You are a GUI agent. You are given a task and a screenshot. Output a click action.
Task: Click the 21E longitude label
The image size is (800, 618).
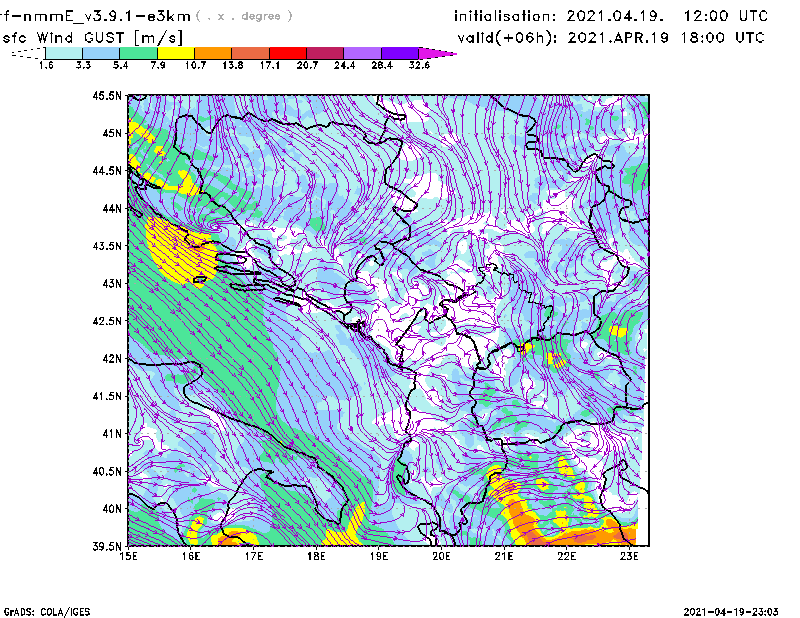(504, 556)
